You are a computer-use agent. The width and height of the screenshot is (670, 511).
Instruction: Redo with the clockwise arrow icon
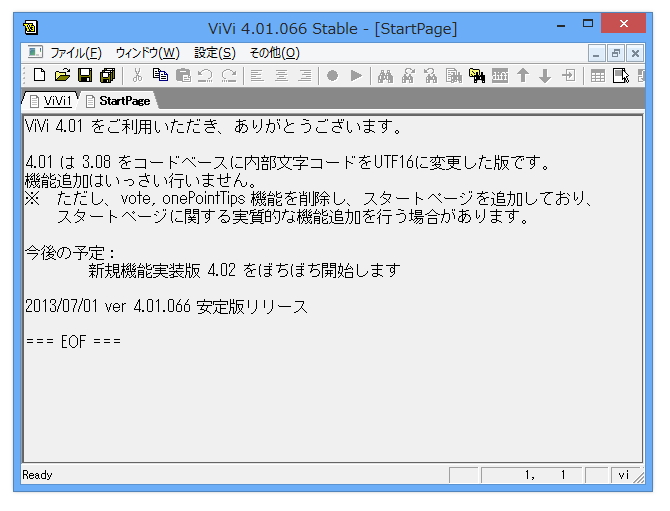coord(229,76)
